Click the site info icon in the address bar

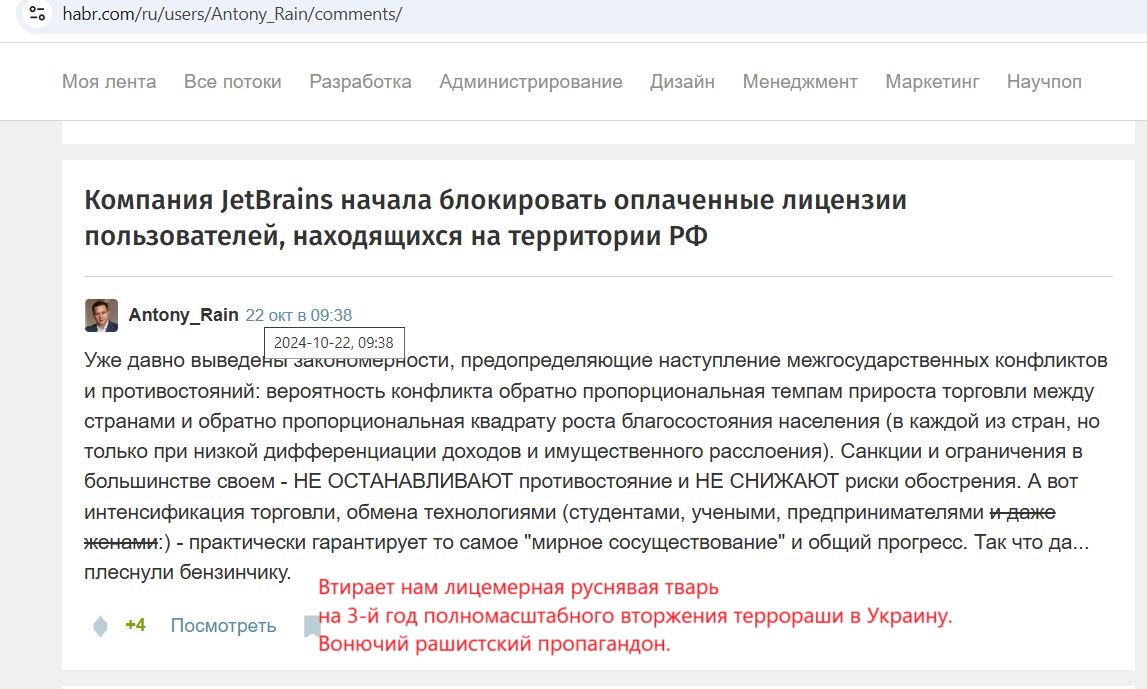pos(37,13)
